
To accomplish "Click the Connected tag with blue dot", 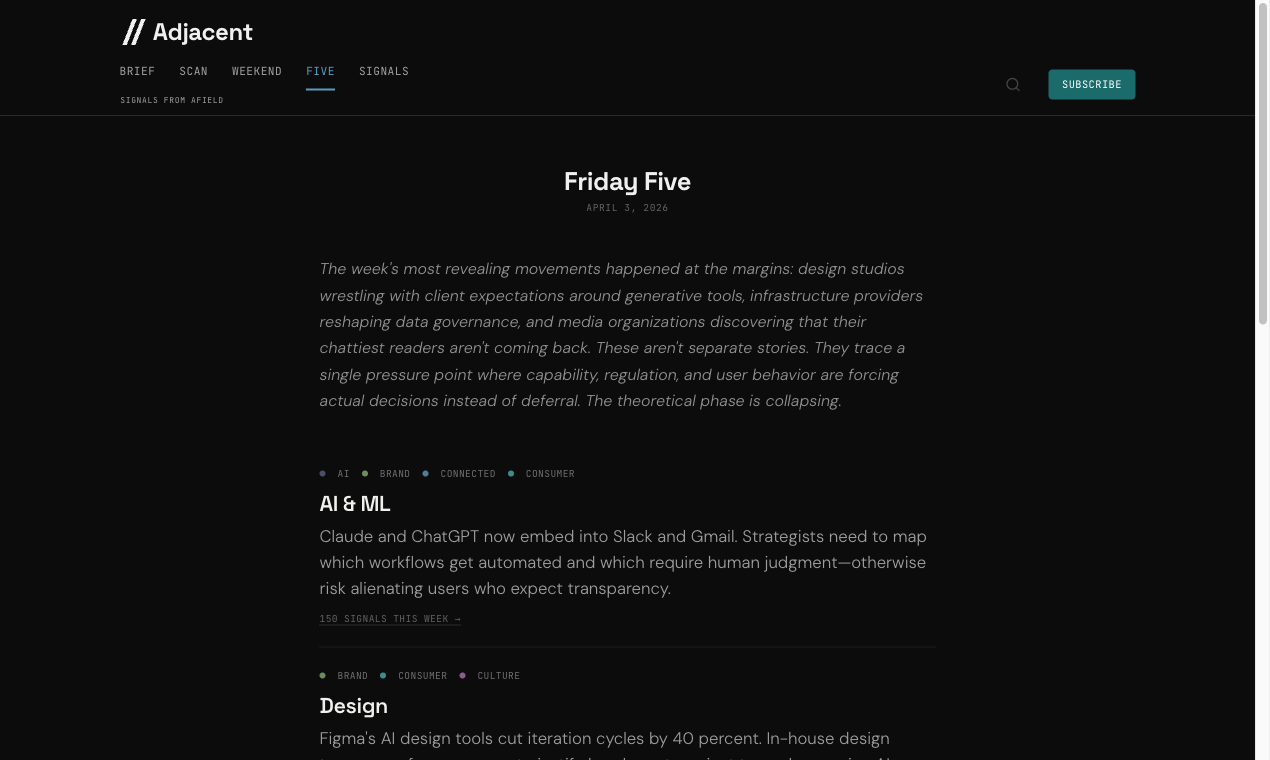I will 467,474.
